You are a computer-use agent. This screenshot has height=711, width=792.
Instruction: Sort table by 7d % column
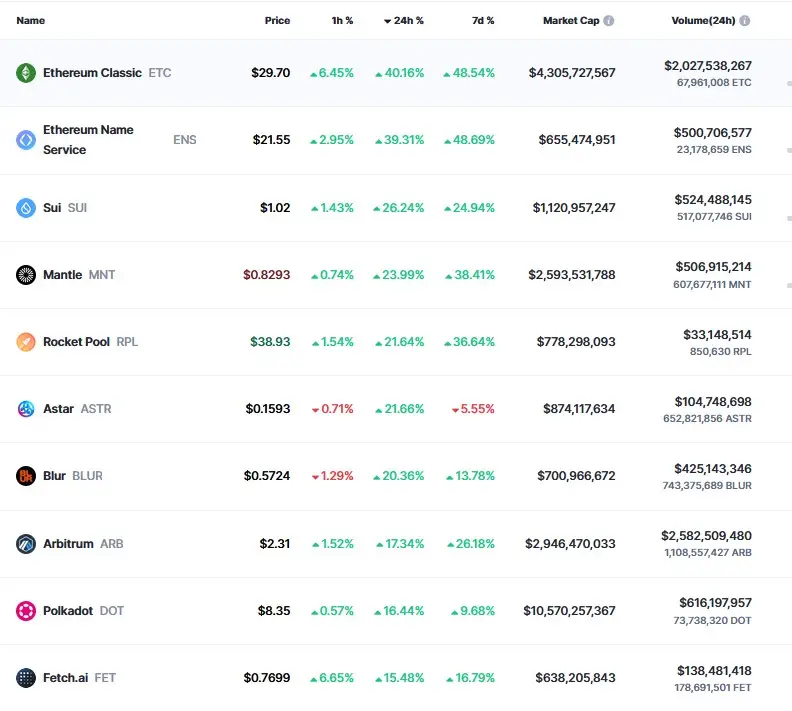tap(483, 21)
